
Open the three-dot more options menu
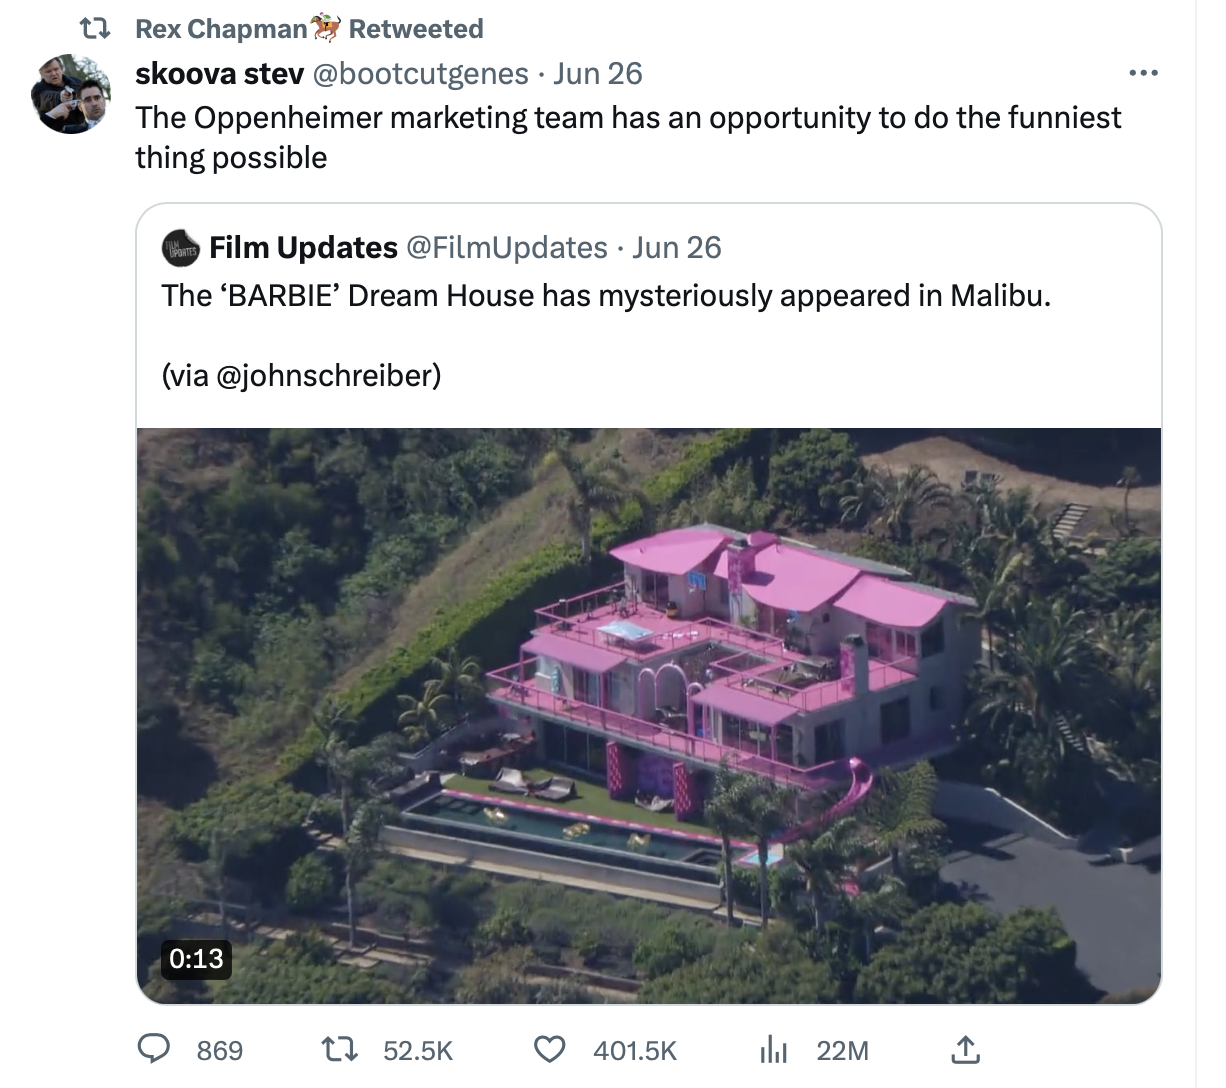click(1142, 73)
